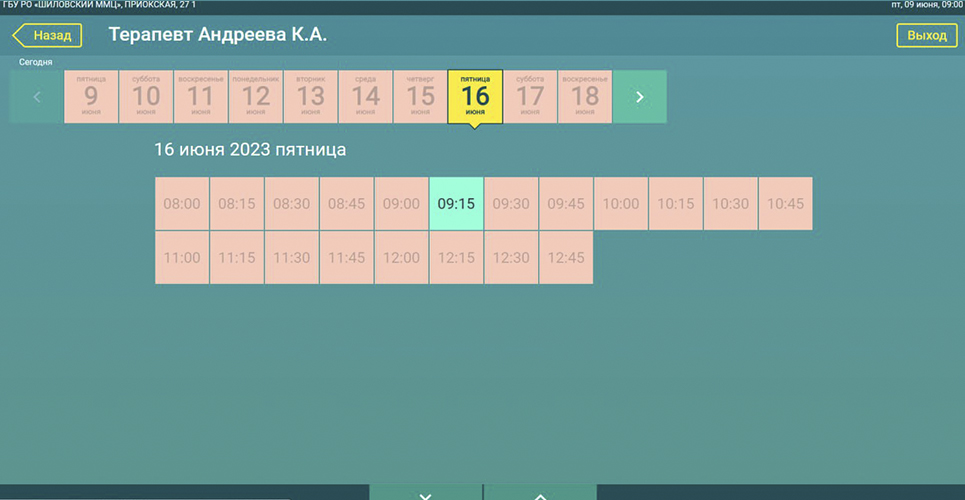Select date 17 июня суббота
This screenshot has width=965, height=500.
click(530, 97)
